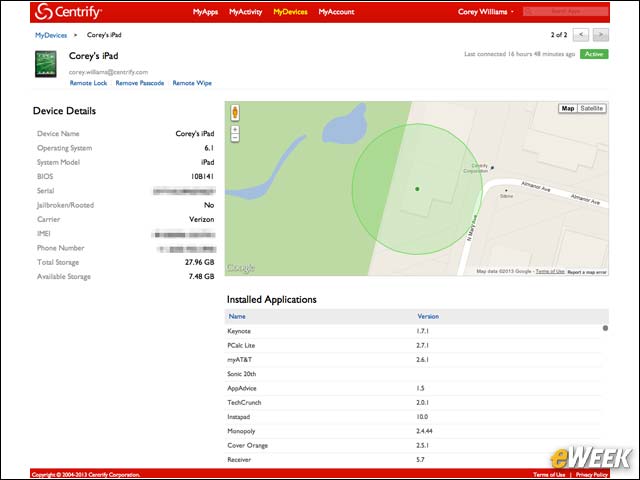Open footer Privacy Policy link
The image size is (640, 480).
pos(592,474)
